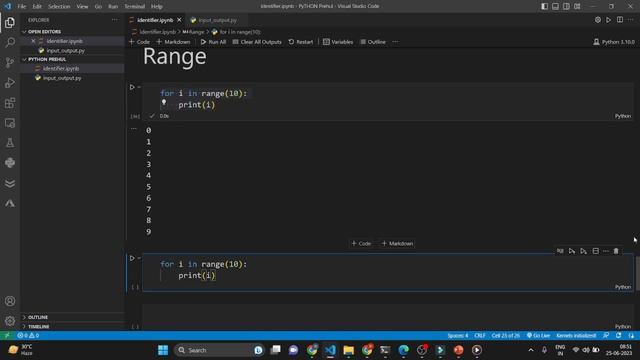The height and width of the screenshot is (360, 640).
Task: Click the lightbulb code action icon
Action: [x=164, y=102]
